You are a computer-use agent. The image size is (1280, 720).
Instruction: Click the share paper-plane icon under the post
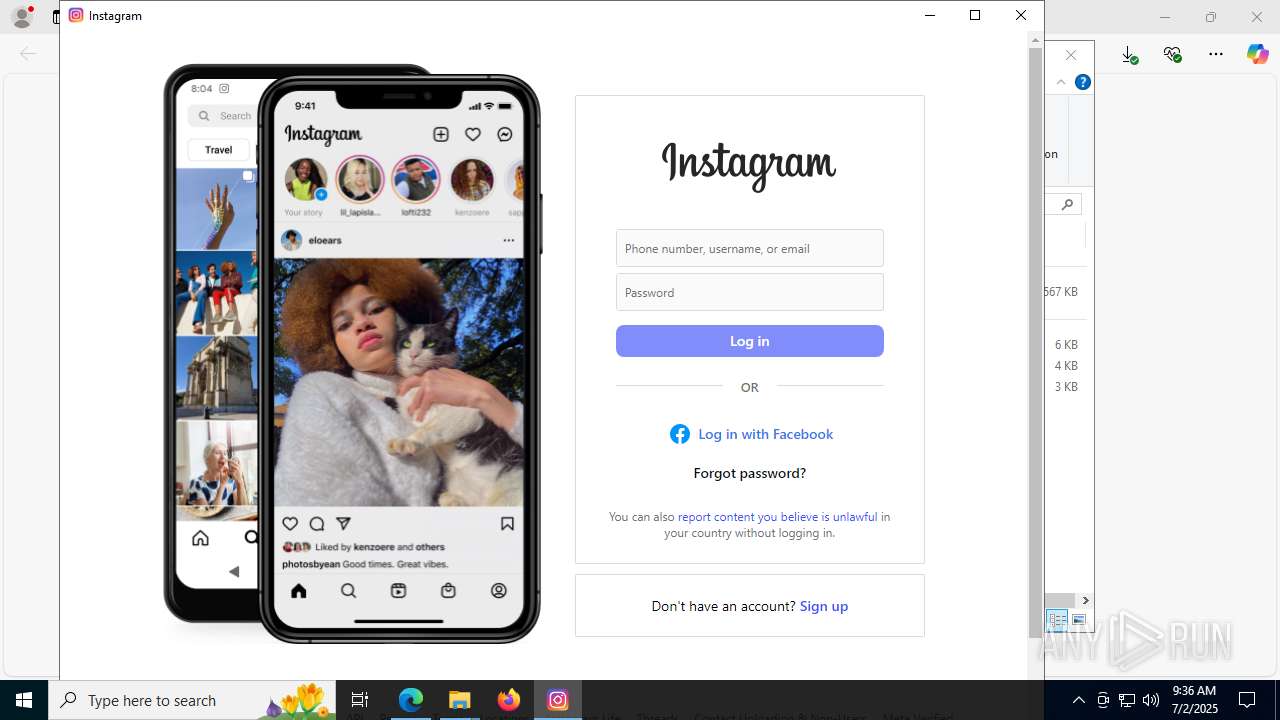click(344, 524)
